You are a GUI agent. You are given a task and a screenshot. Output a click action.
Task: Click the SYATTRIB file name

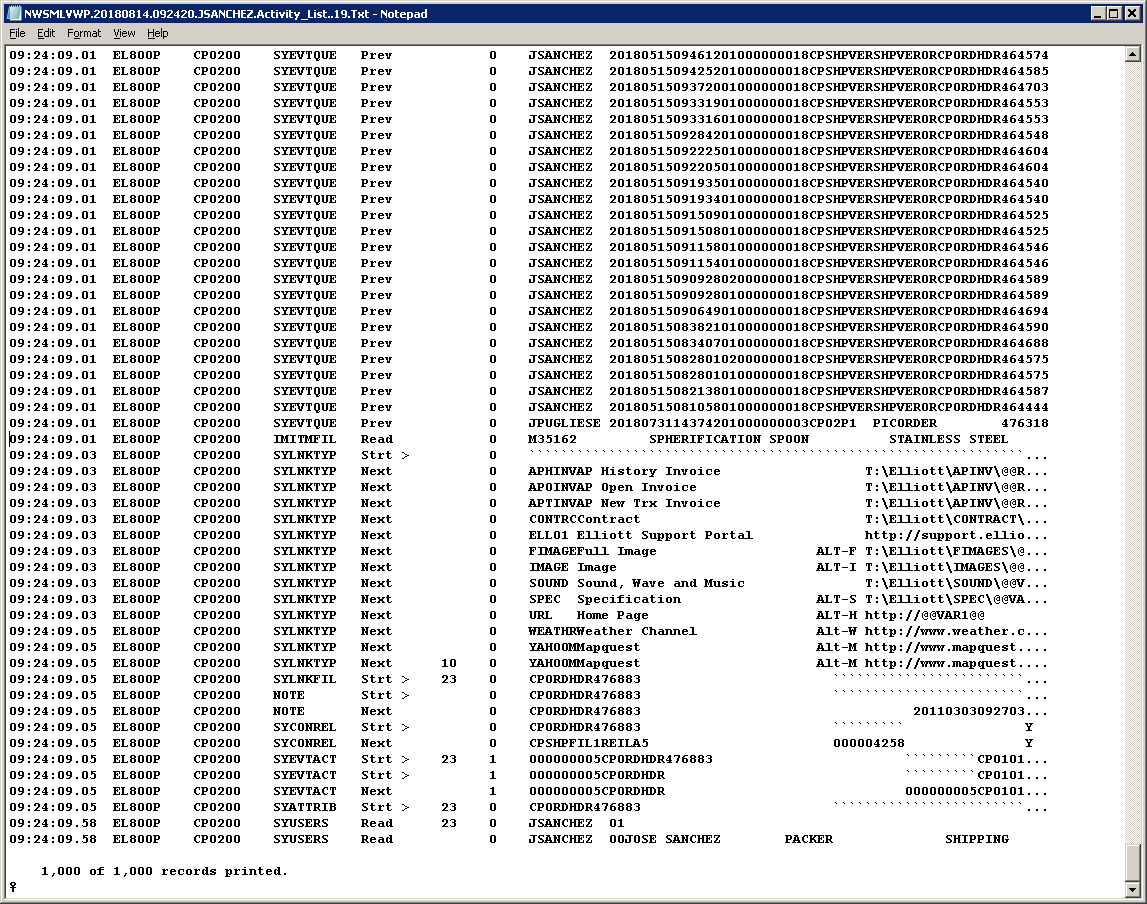[304, 807]
